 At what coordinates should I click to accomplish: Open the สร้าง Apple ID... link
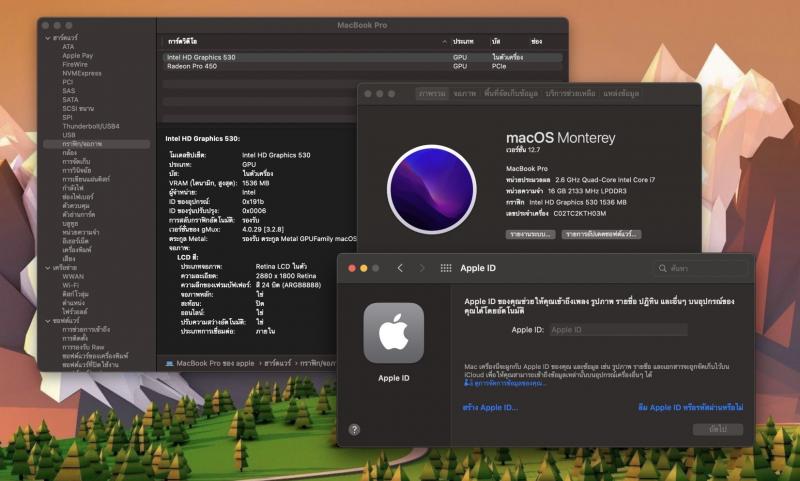(x=490, y=407)
